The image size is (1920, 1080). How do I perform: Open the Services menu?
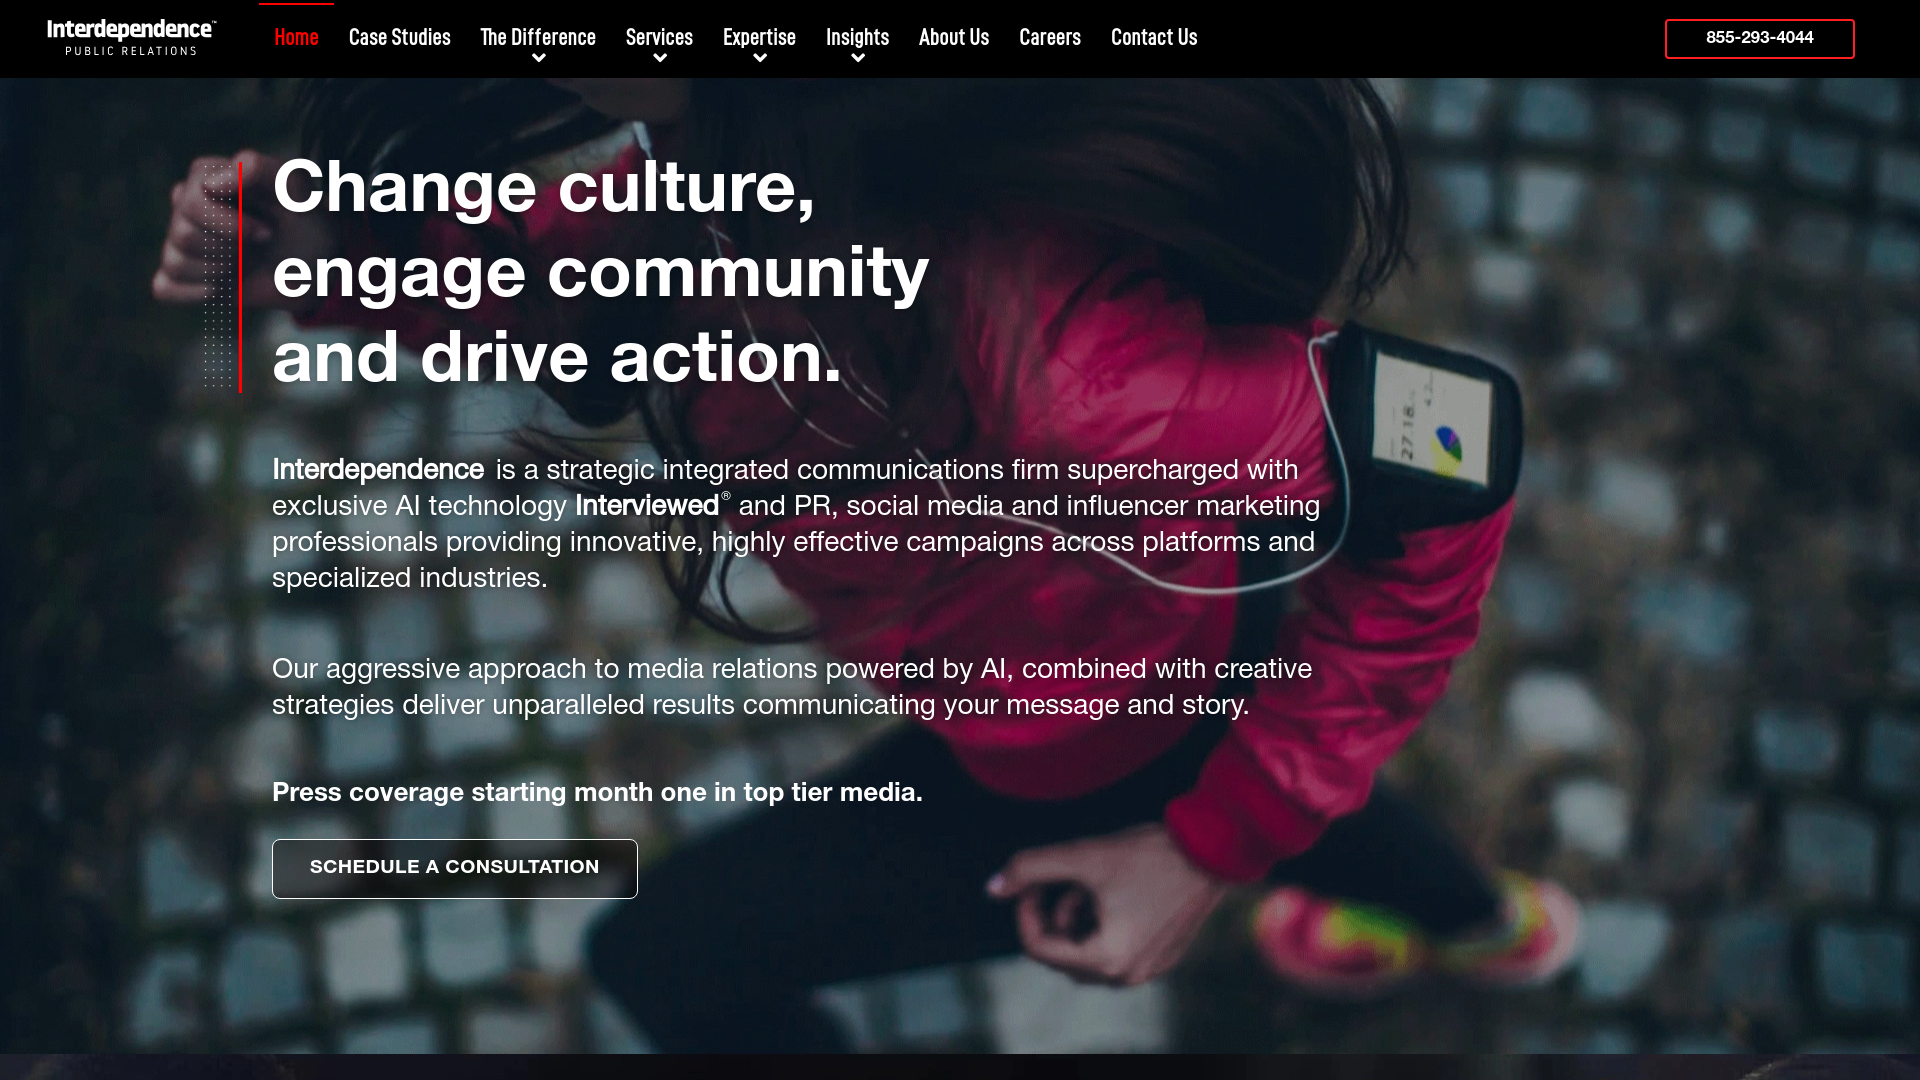[x=659, y=37]
